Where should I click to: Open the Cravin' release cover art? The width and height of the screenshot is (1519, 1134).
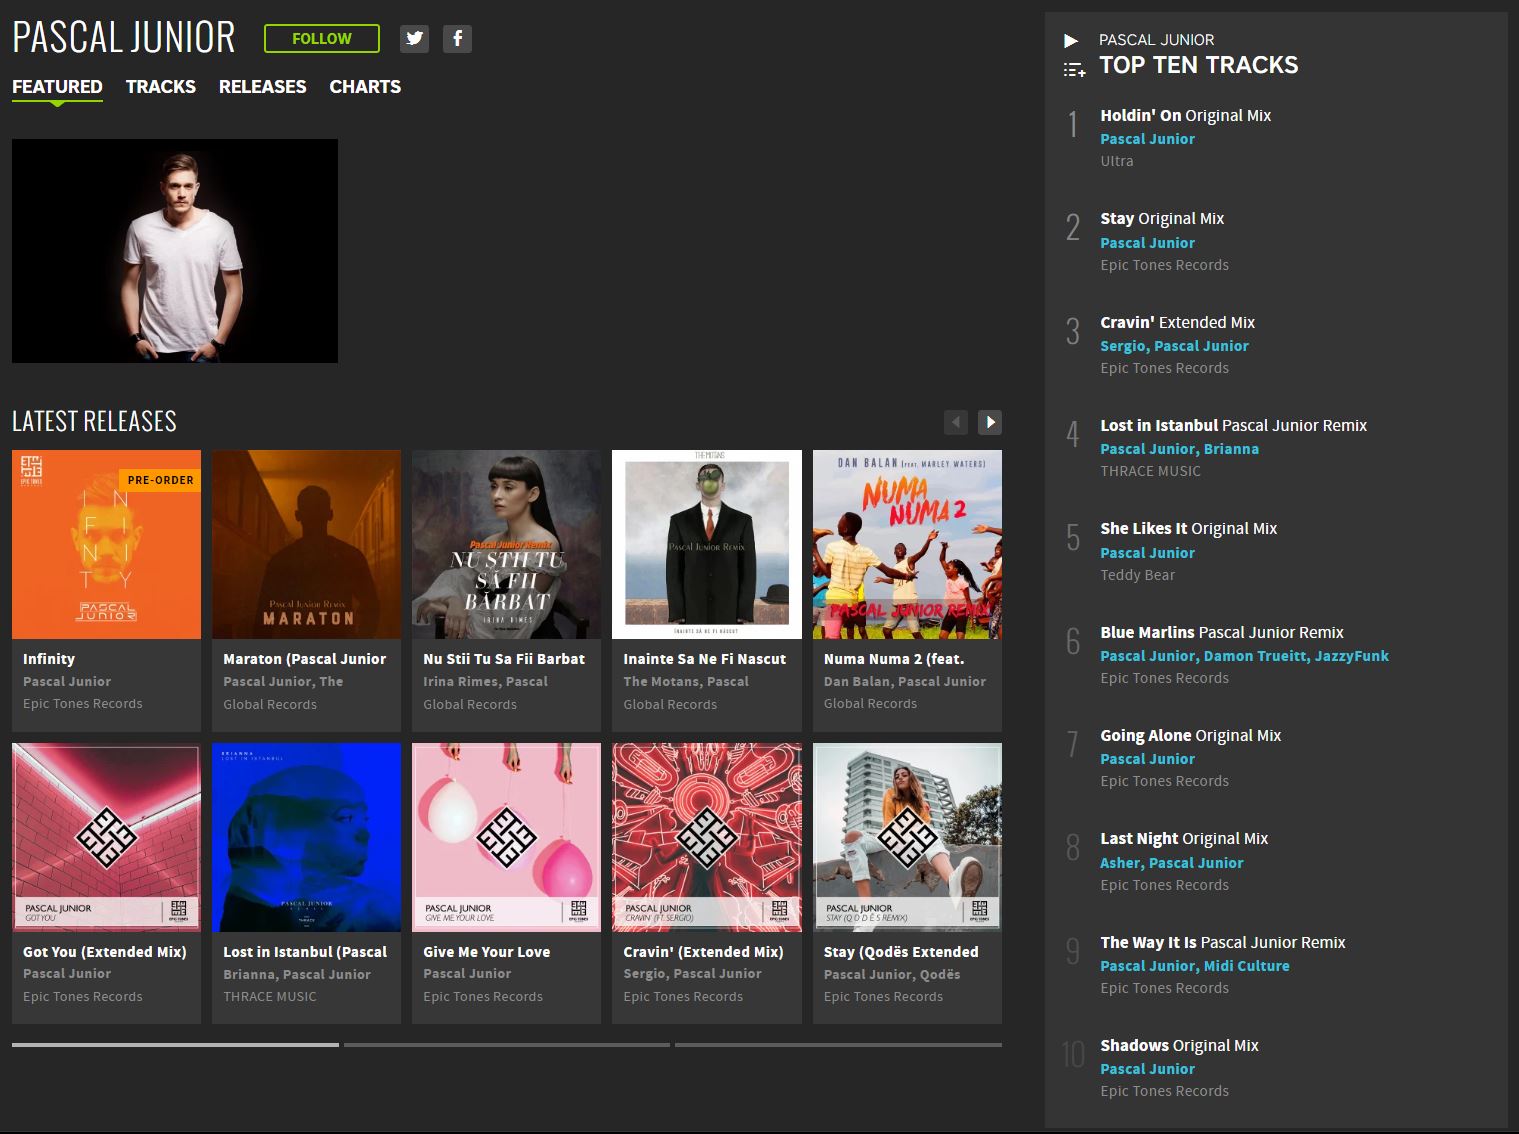coord(707,837)
